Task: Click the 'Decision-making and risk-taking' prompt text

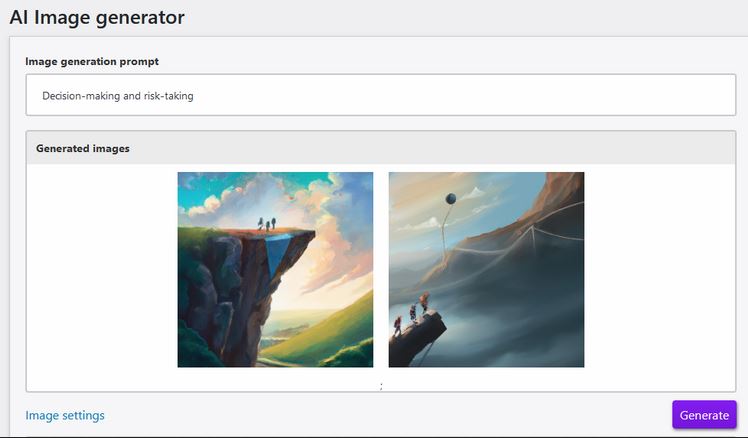Action: point(118,96)
